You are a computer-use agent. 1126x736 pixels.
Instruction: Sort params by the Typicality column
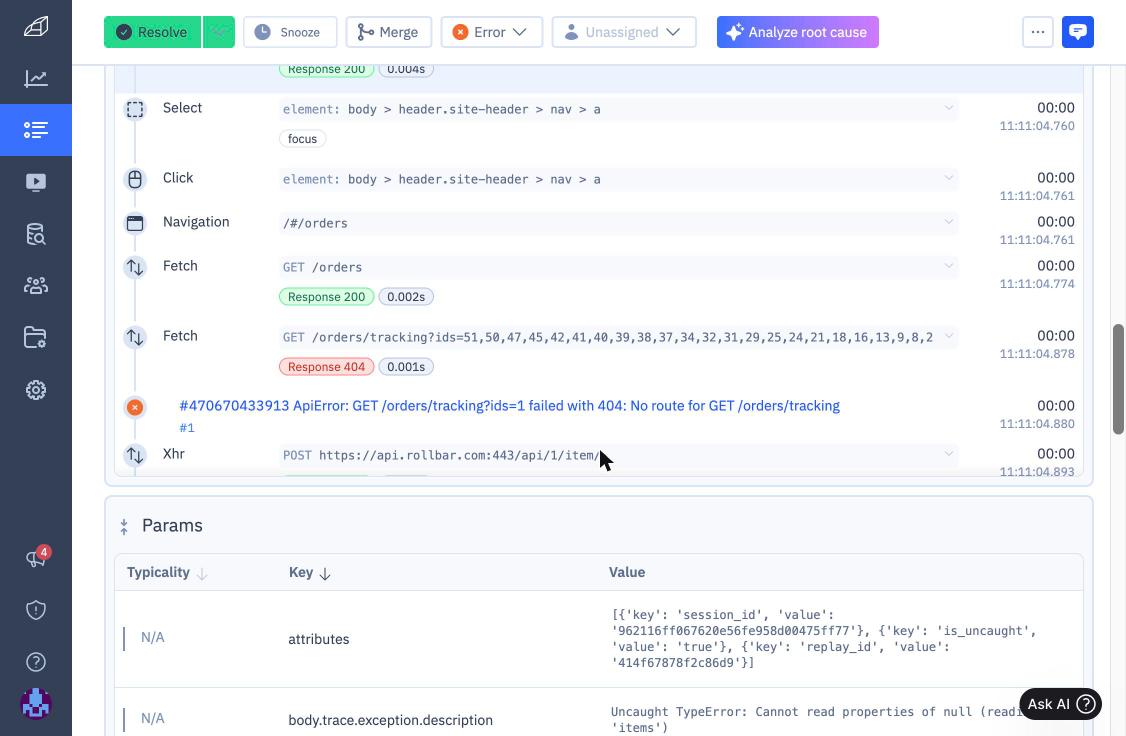pos(167,572)
